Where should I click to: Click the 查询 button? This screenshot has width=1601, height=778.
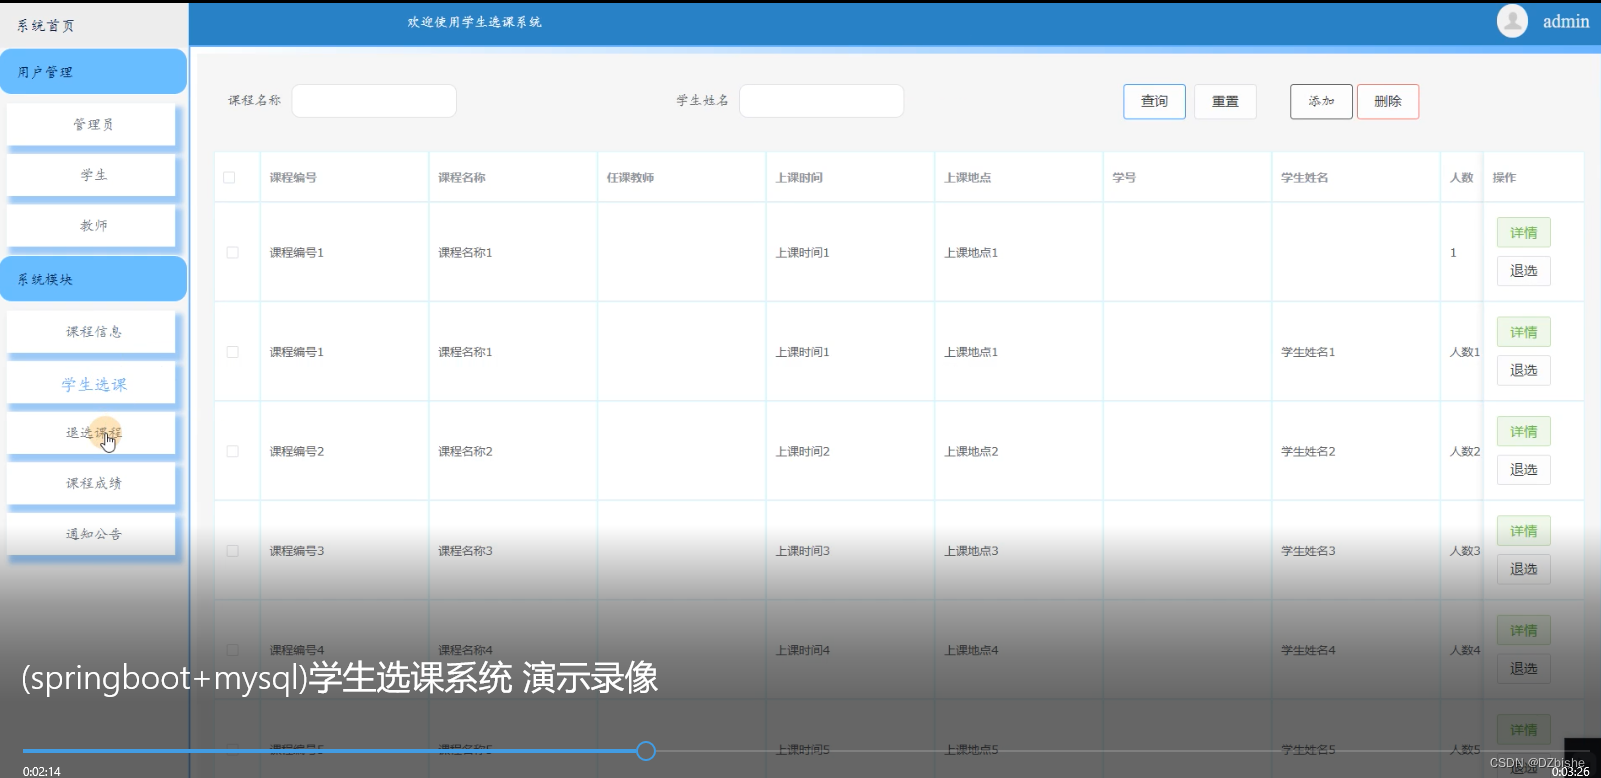click(1154, 101)
